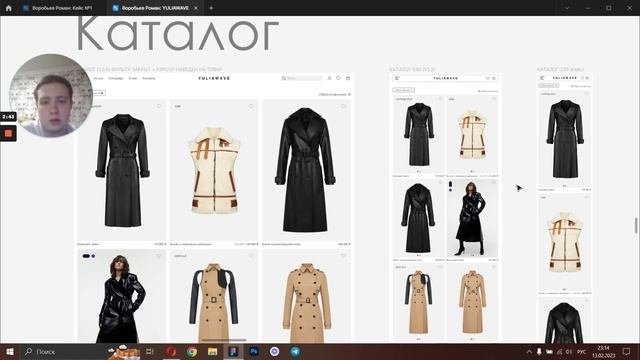
Task: Open the model photo card in tablet catalog
Action: click(x=472, y=218)
